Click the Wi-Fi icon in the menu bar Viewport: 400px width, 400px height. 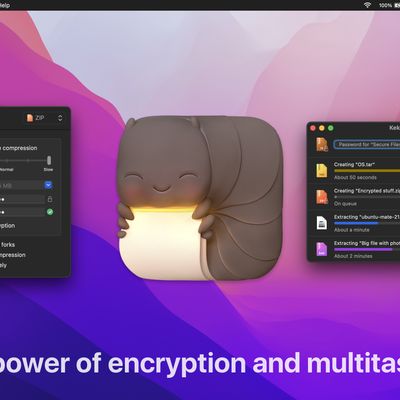(368, 5)
